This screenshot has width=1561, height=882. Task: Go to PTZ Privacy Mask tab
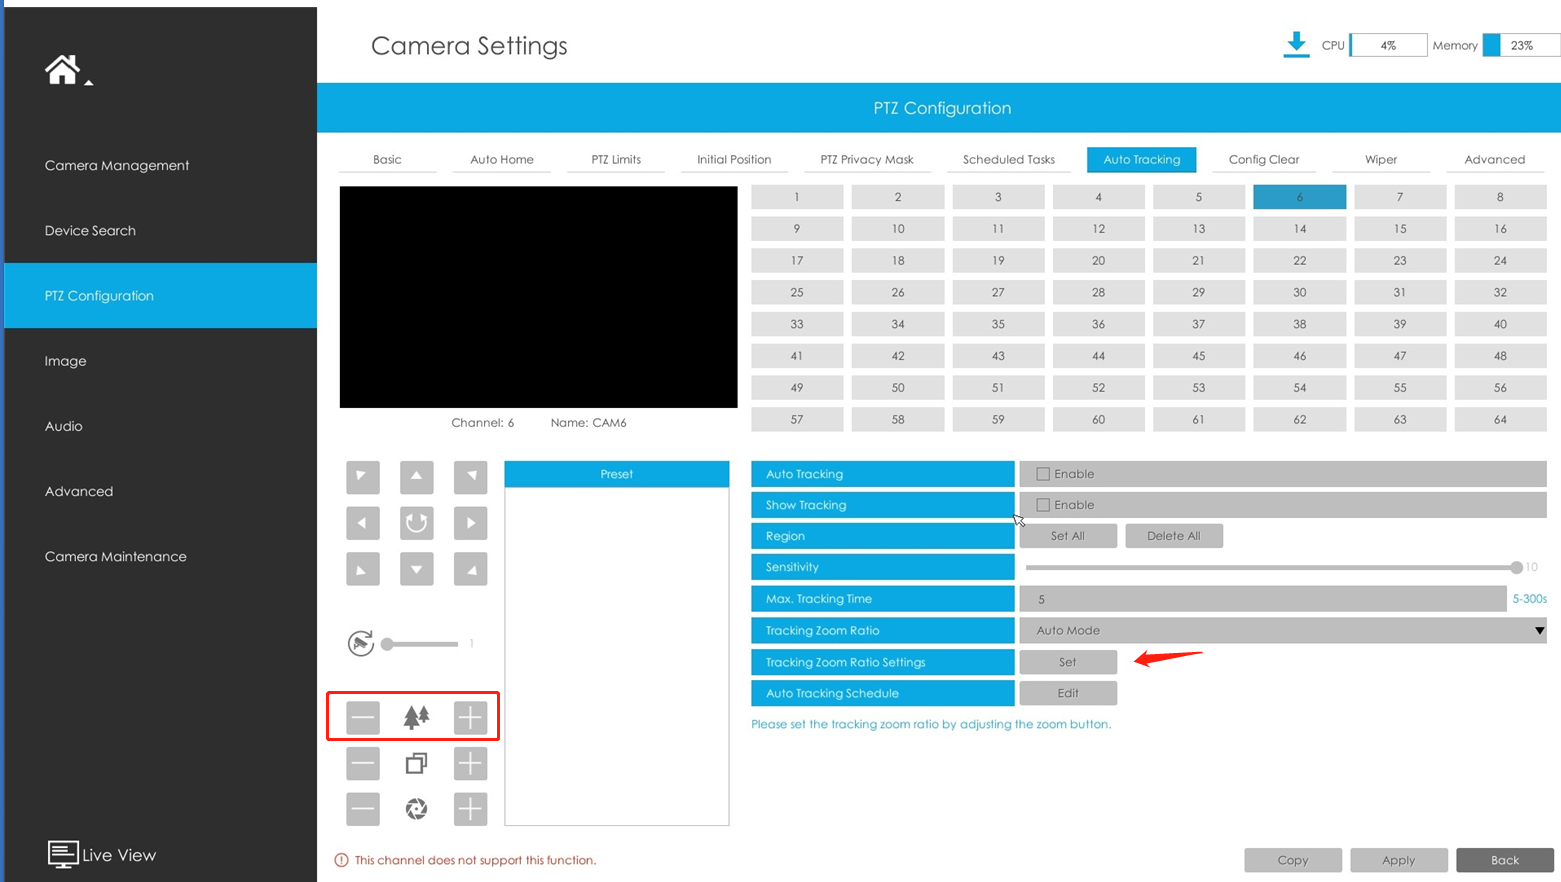(867, 159)
